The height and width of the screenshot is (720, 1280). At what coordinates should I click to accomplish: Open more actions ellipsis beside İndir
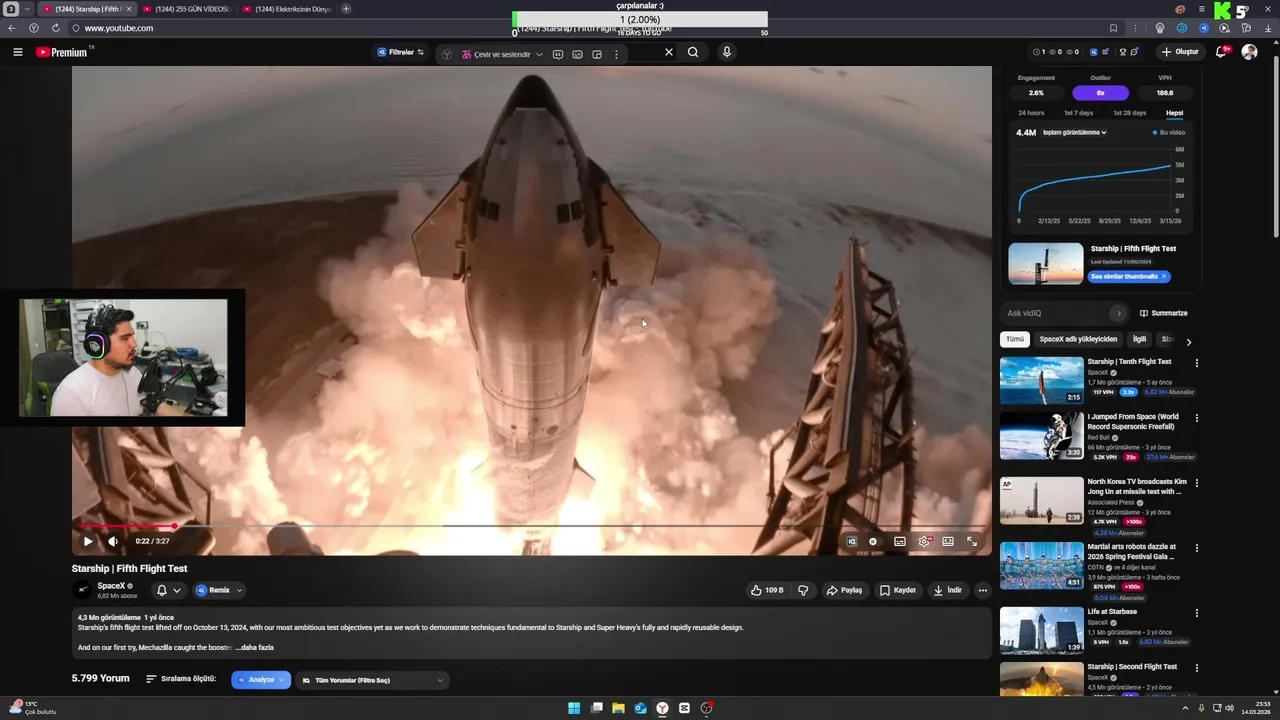click(982, 590)
